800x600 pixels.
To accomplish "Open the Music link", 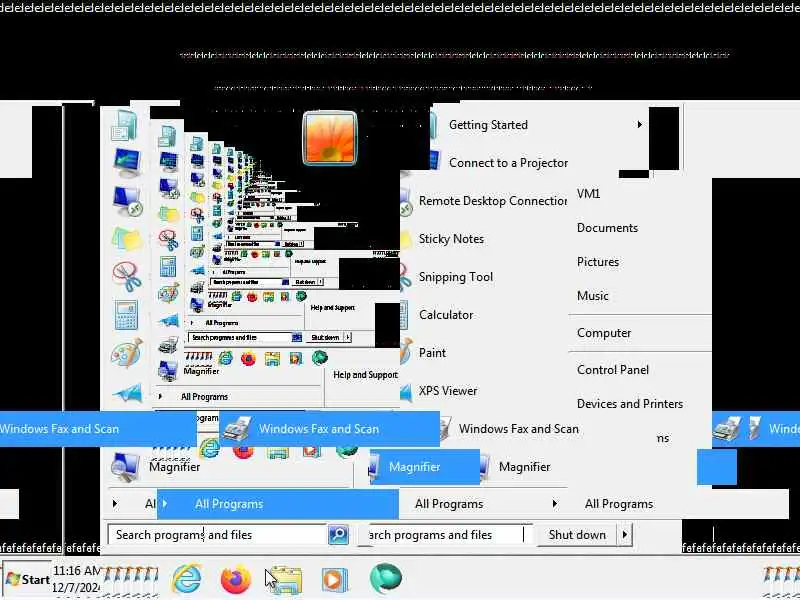I will point(592,296).
